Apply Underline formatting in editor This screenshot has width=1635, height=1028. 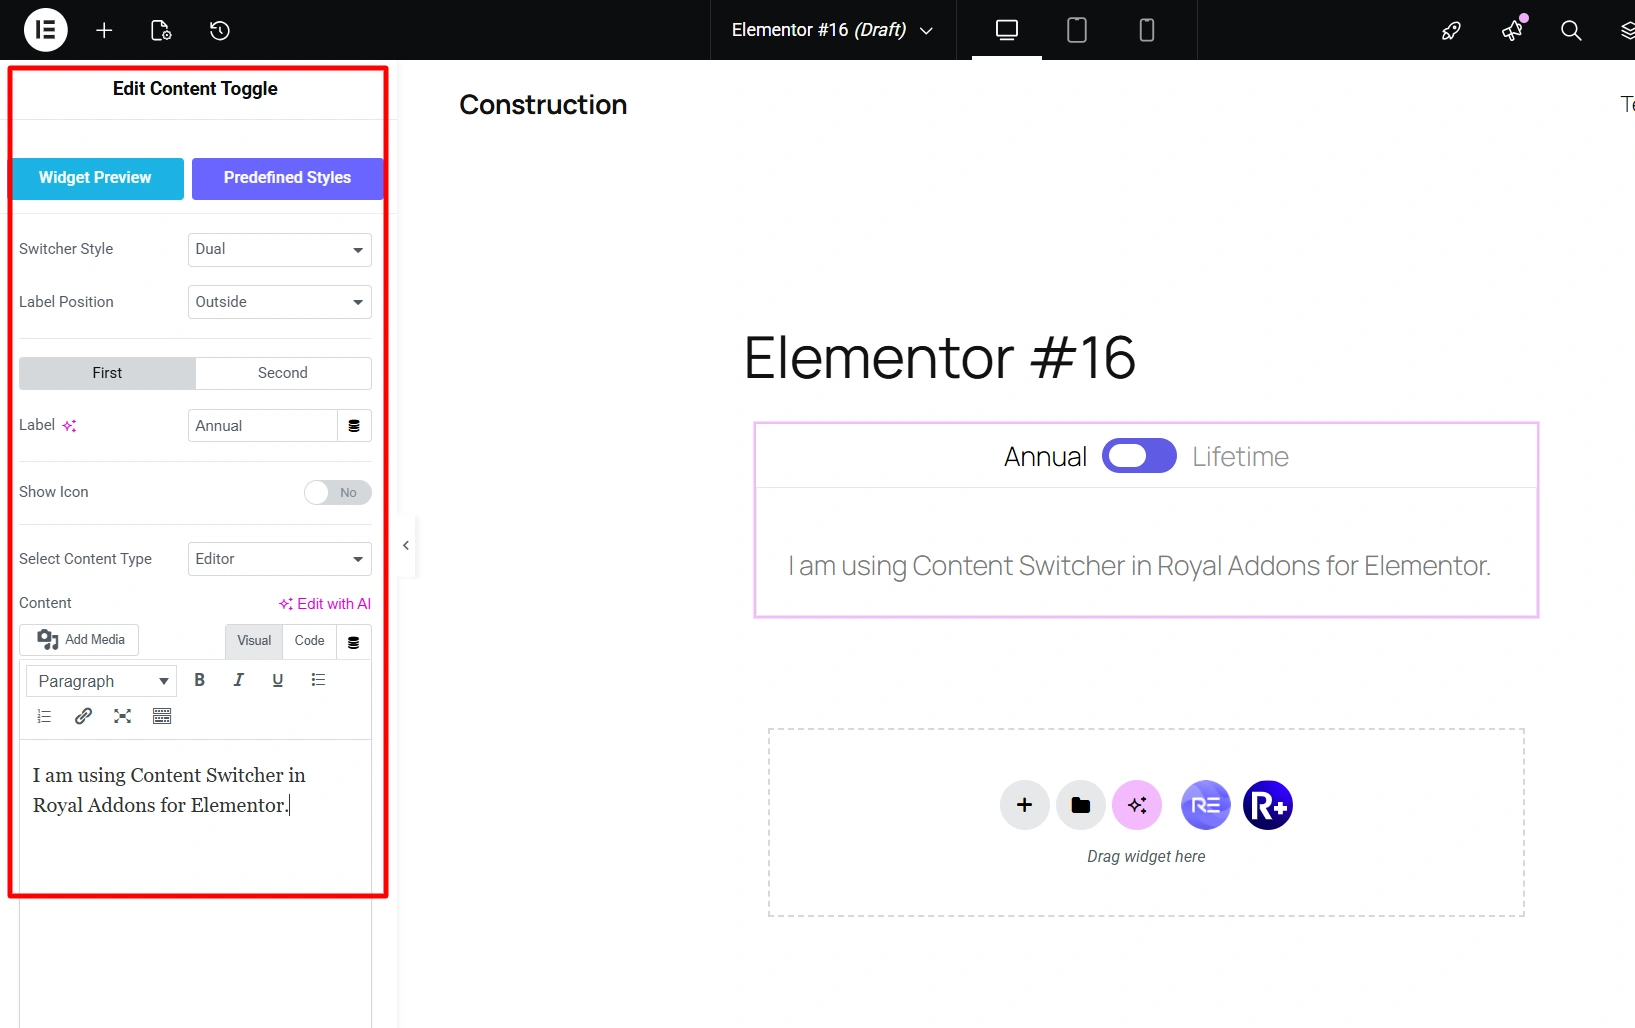pos(278,680)
